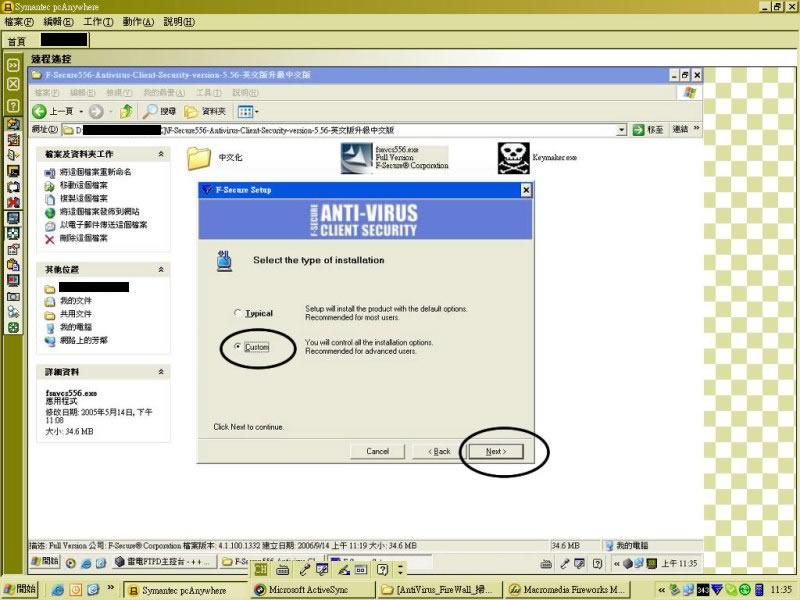
Task: Click 雷電FTPD主控台 on remote taskbar
Action: click(163, 562)
